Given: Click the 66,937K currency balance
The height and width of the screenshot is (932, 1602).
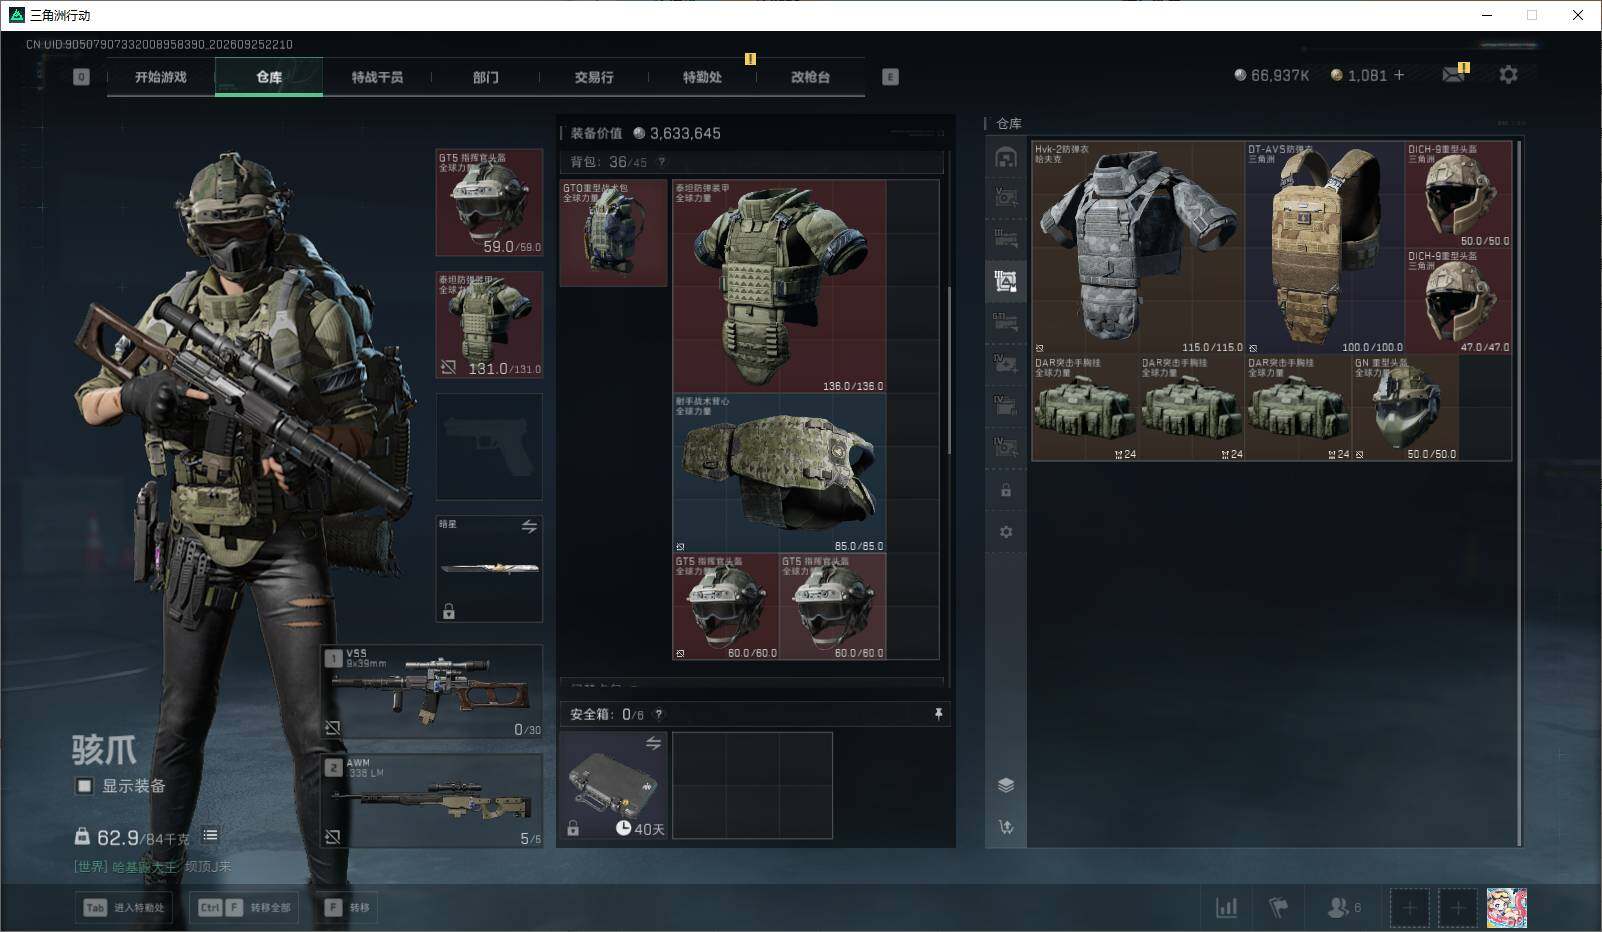Looking at the screenshot, I should click(x=1271, y=75).
